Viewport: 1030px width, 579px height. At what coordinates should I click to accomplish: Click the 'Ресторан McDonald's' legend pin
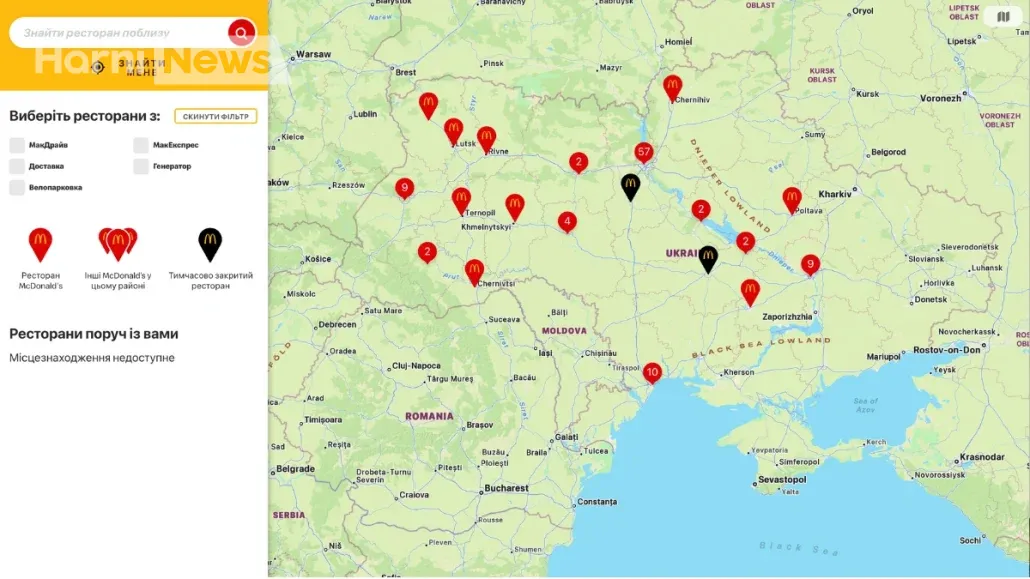[40, 244]
